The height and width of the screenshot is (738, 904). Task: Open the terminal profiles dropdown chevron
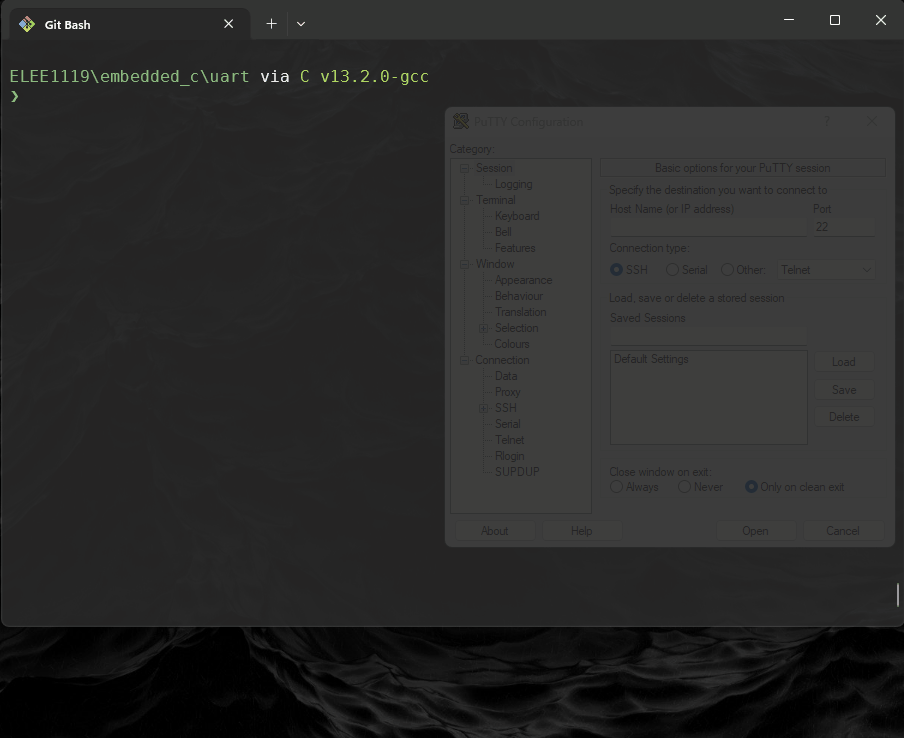click(x=301, y=24)
